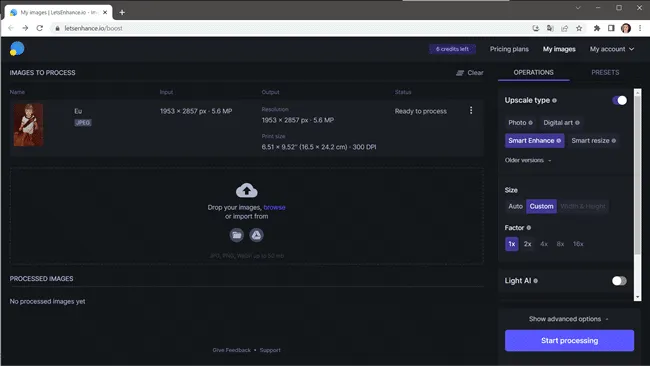Choose Custom size option
The image size is (650, 366).
(x=541, y=206)
